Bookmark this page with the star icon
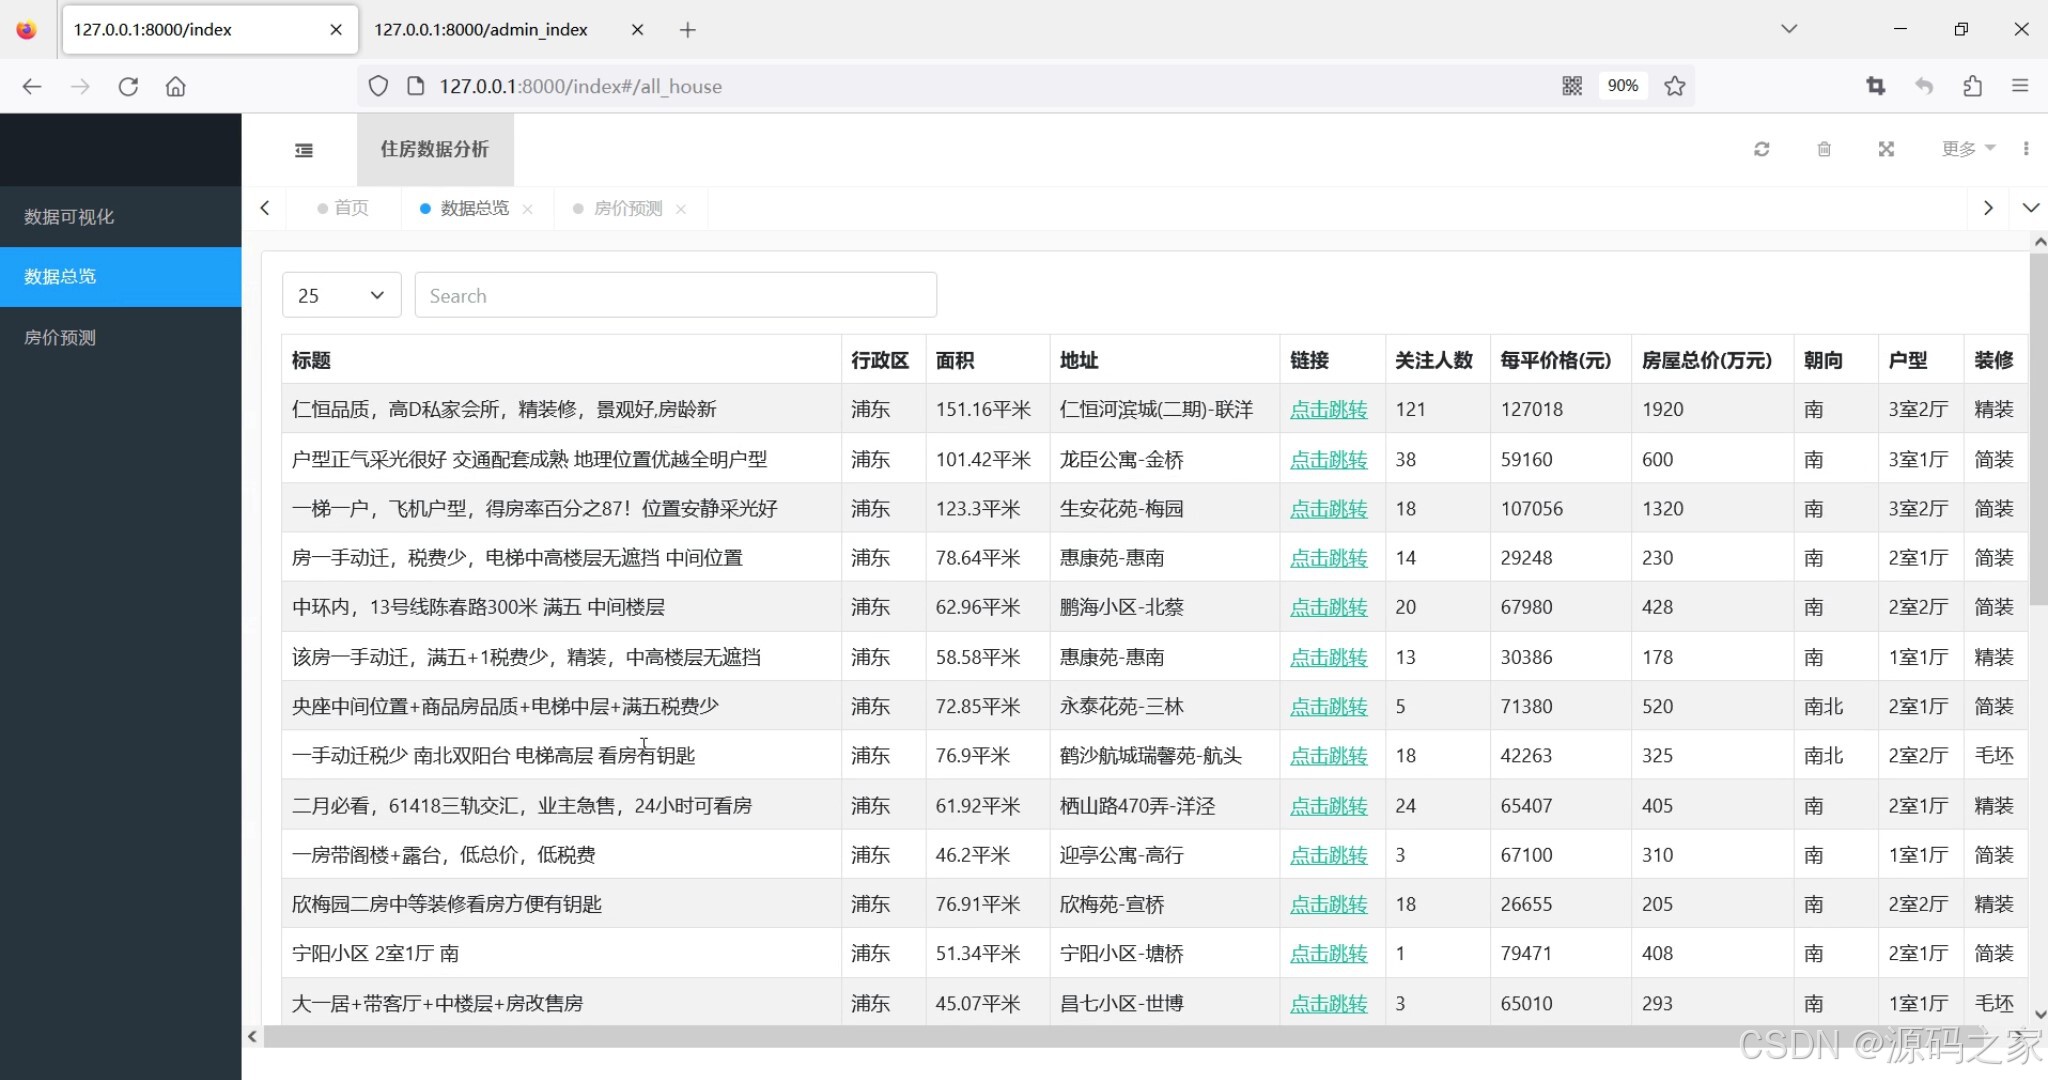 (1675, 86)
